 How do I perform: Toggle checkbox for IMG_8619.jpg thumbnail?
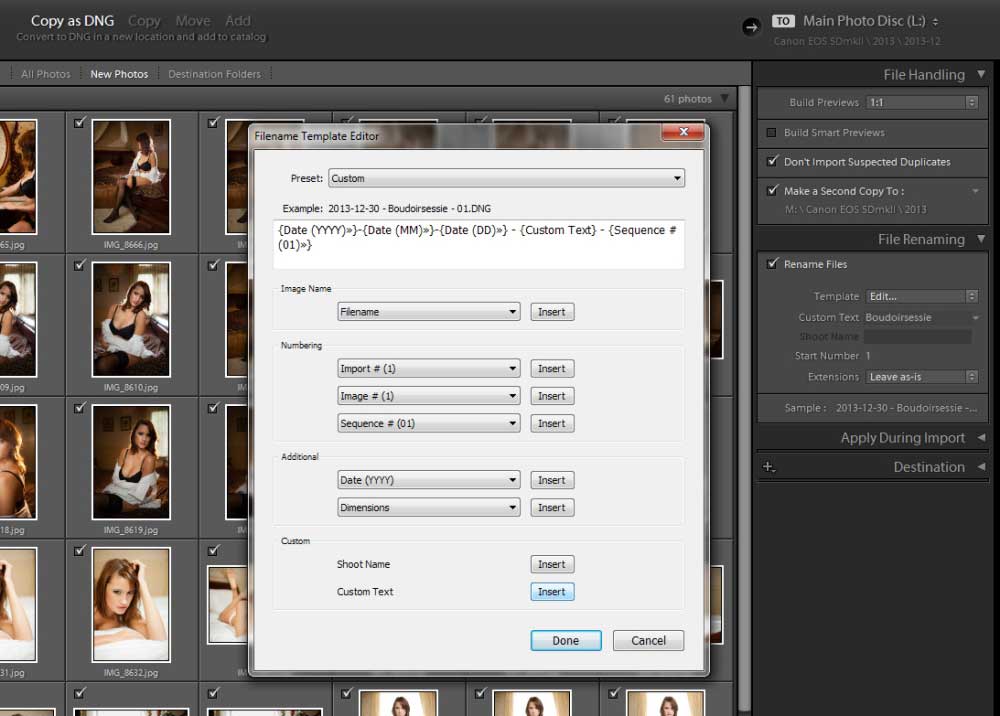coord(80,408)
